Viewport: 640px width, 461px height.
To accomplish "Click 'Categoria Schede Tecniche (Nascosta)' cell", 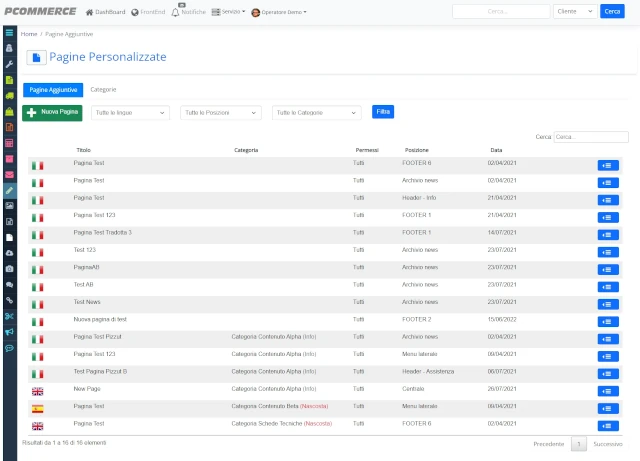I will (282, 423).
